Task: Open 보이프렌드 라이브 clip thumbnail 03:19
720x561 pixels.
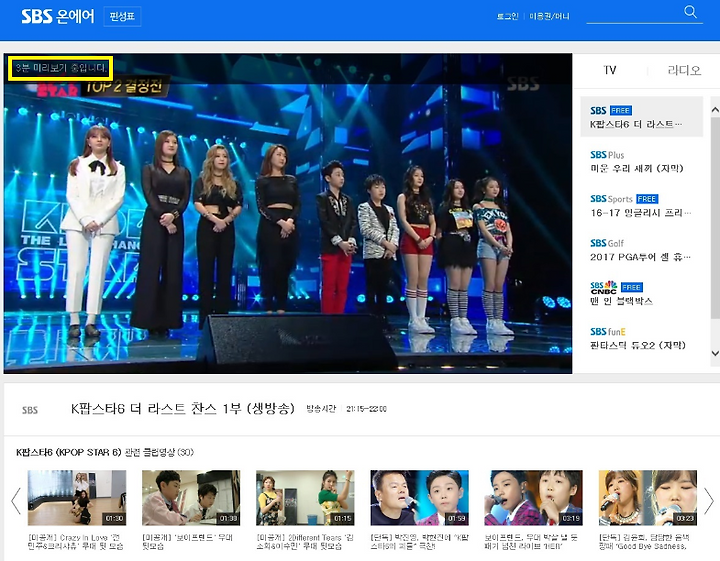Action: 534,498
